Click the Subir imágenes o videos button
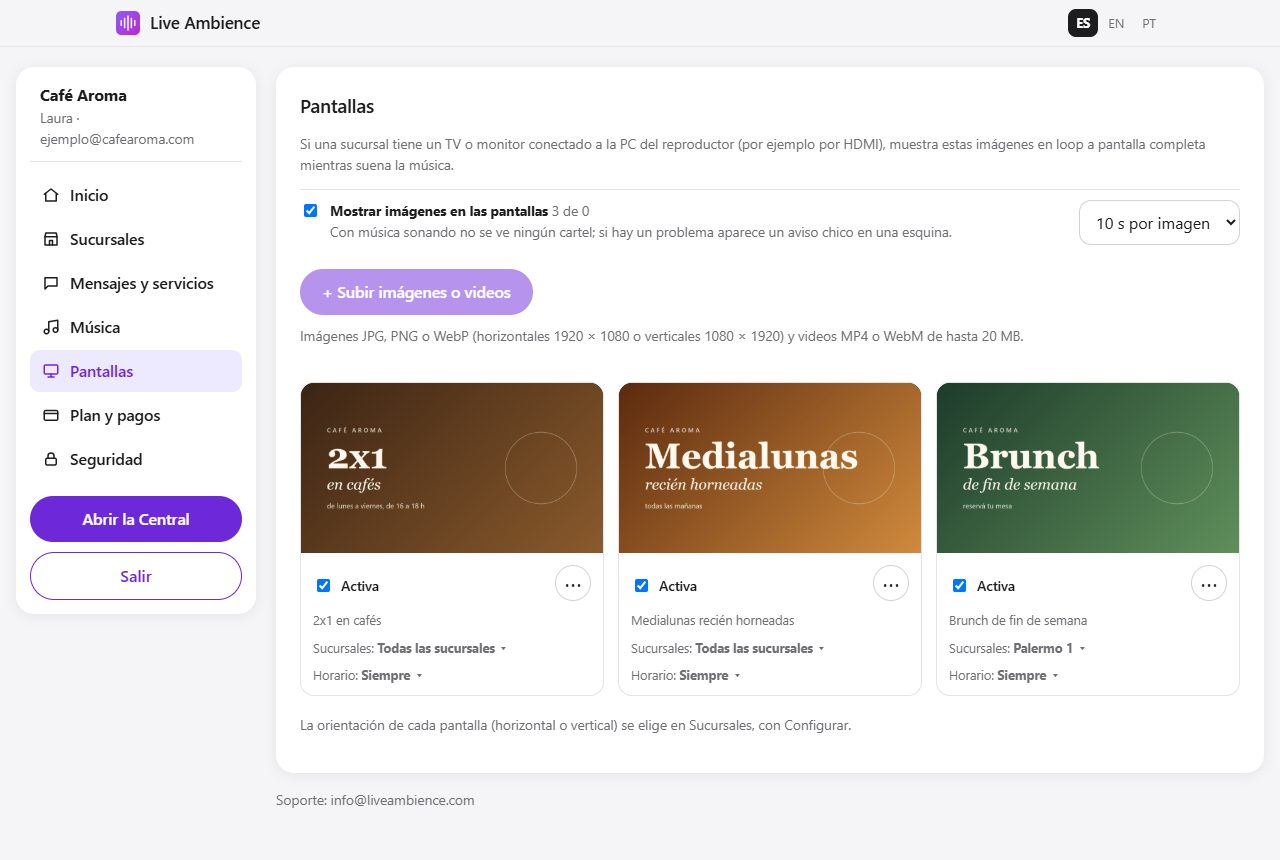The image size is (1280, 860). (x=416, y=292)
